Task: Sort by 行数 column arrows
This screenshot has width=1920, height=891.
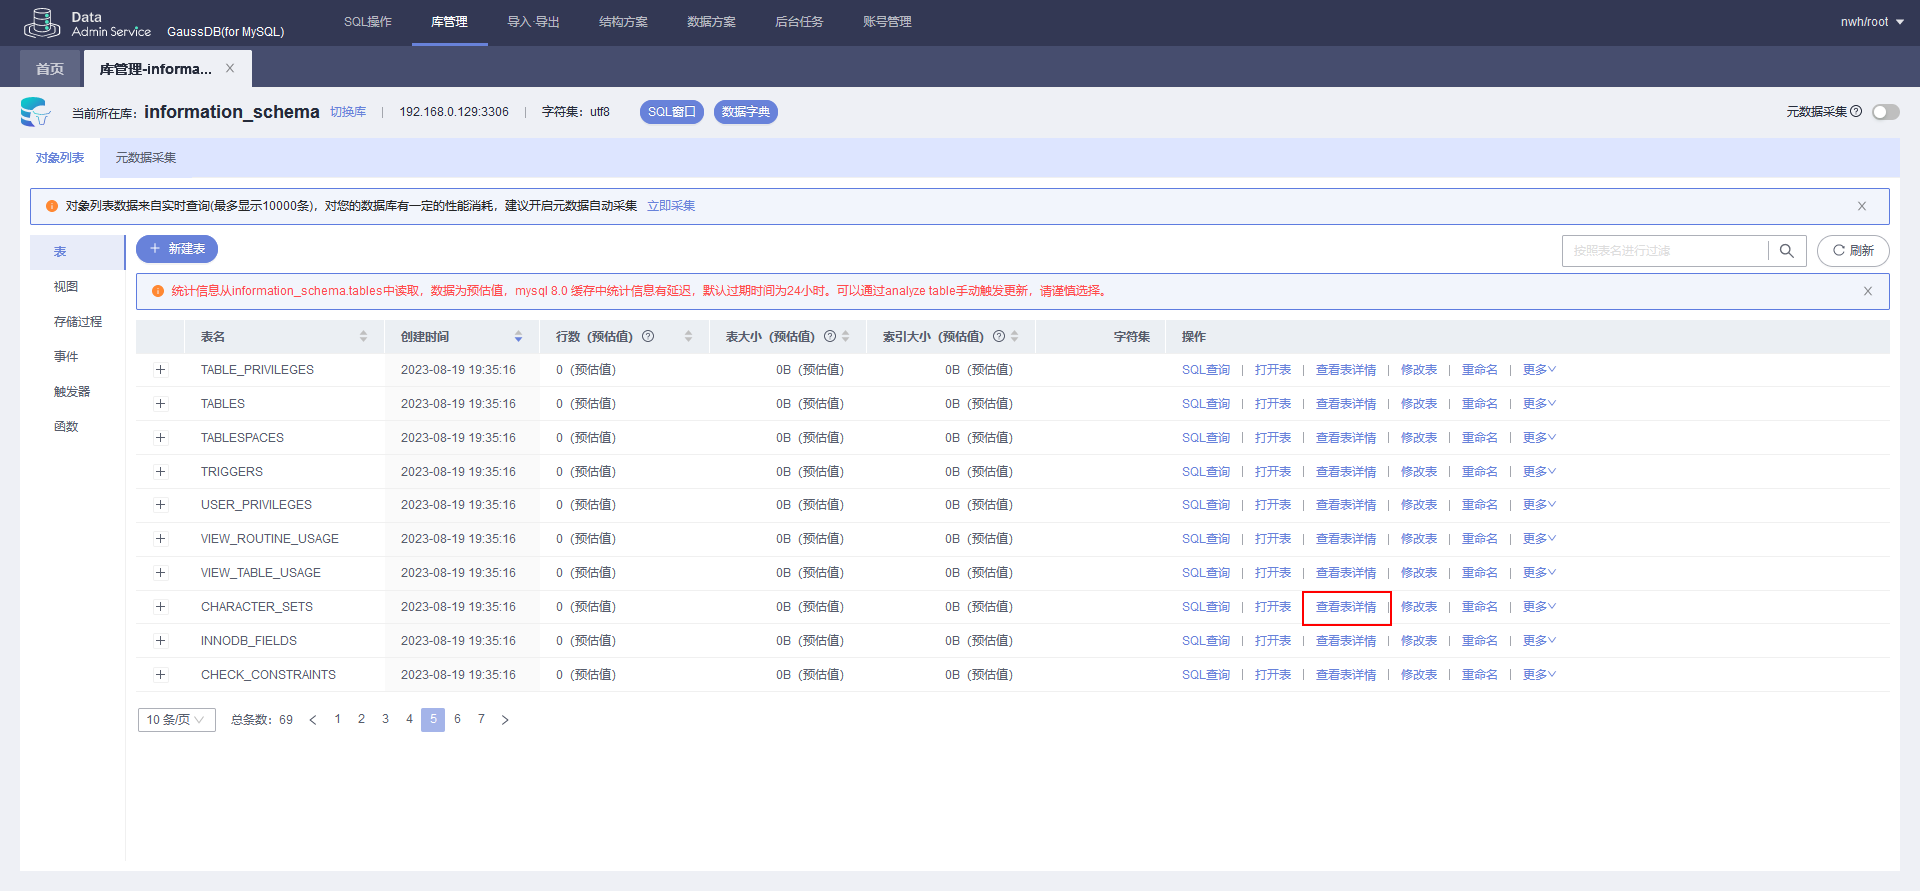Action: 688,337
